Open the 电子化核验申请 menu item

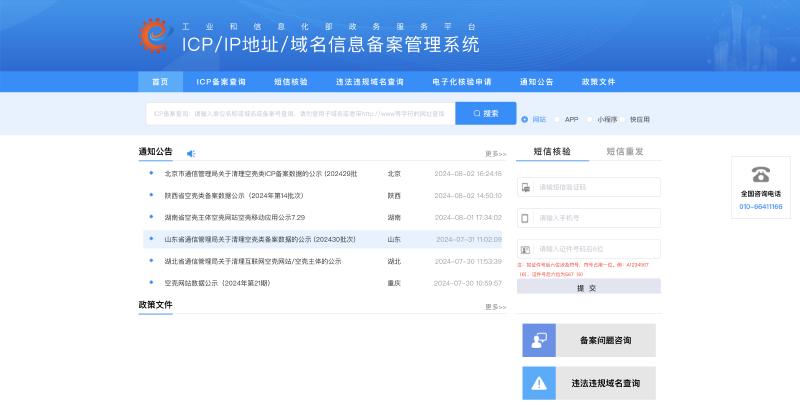(461, 82)
